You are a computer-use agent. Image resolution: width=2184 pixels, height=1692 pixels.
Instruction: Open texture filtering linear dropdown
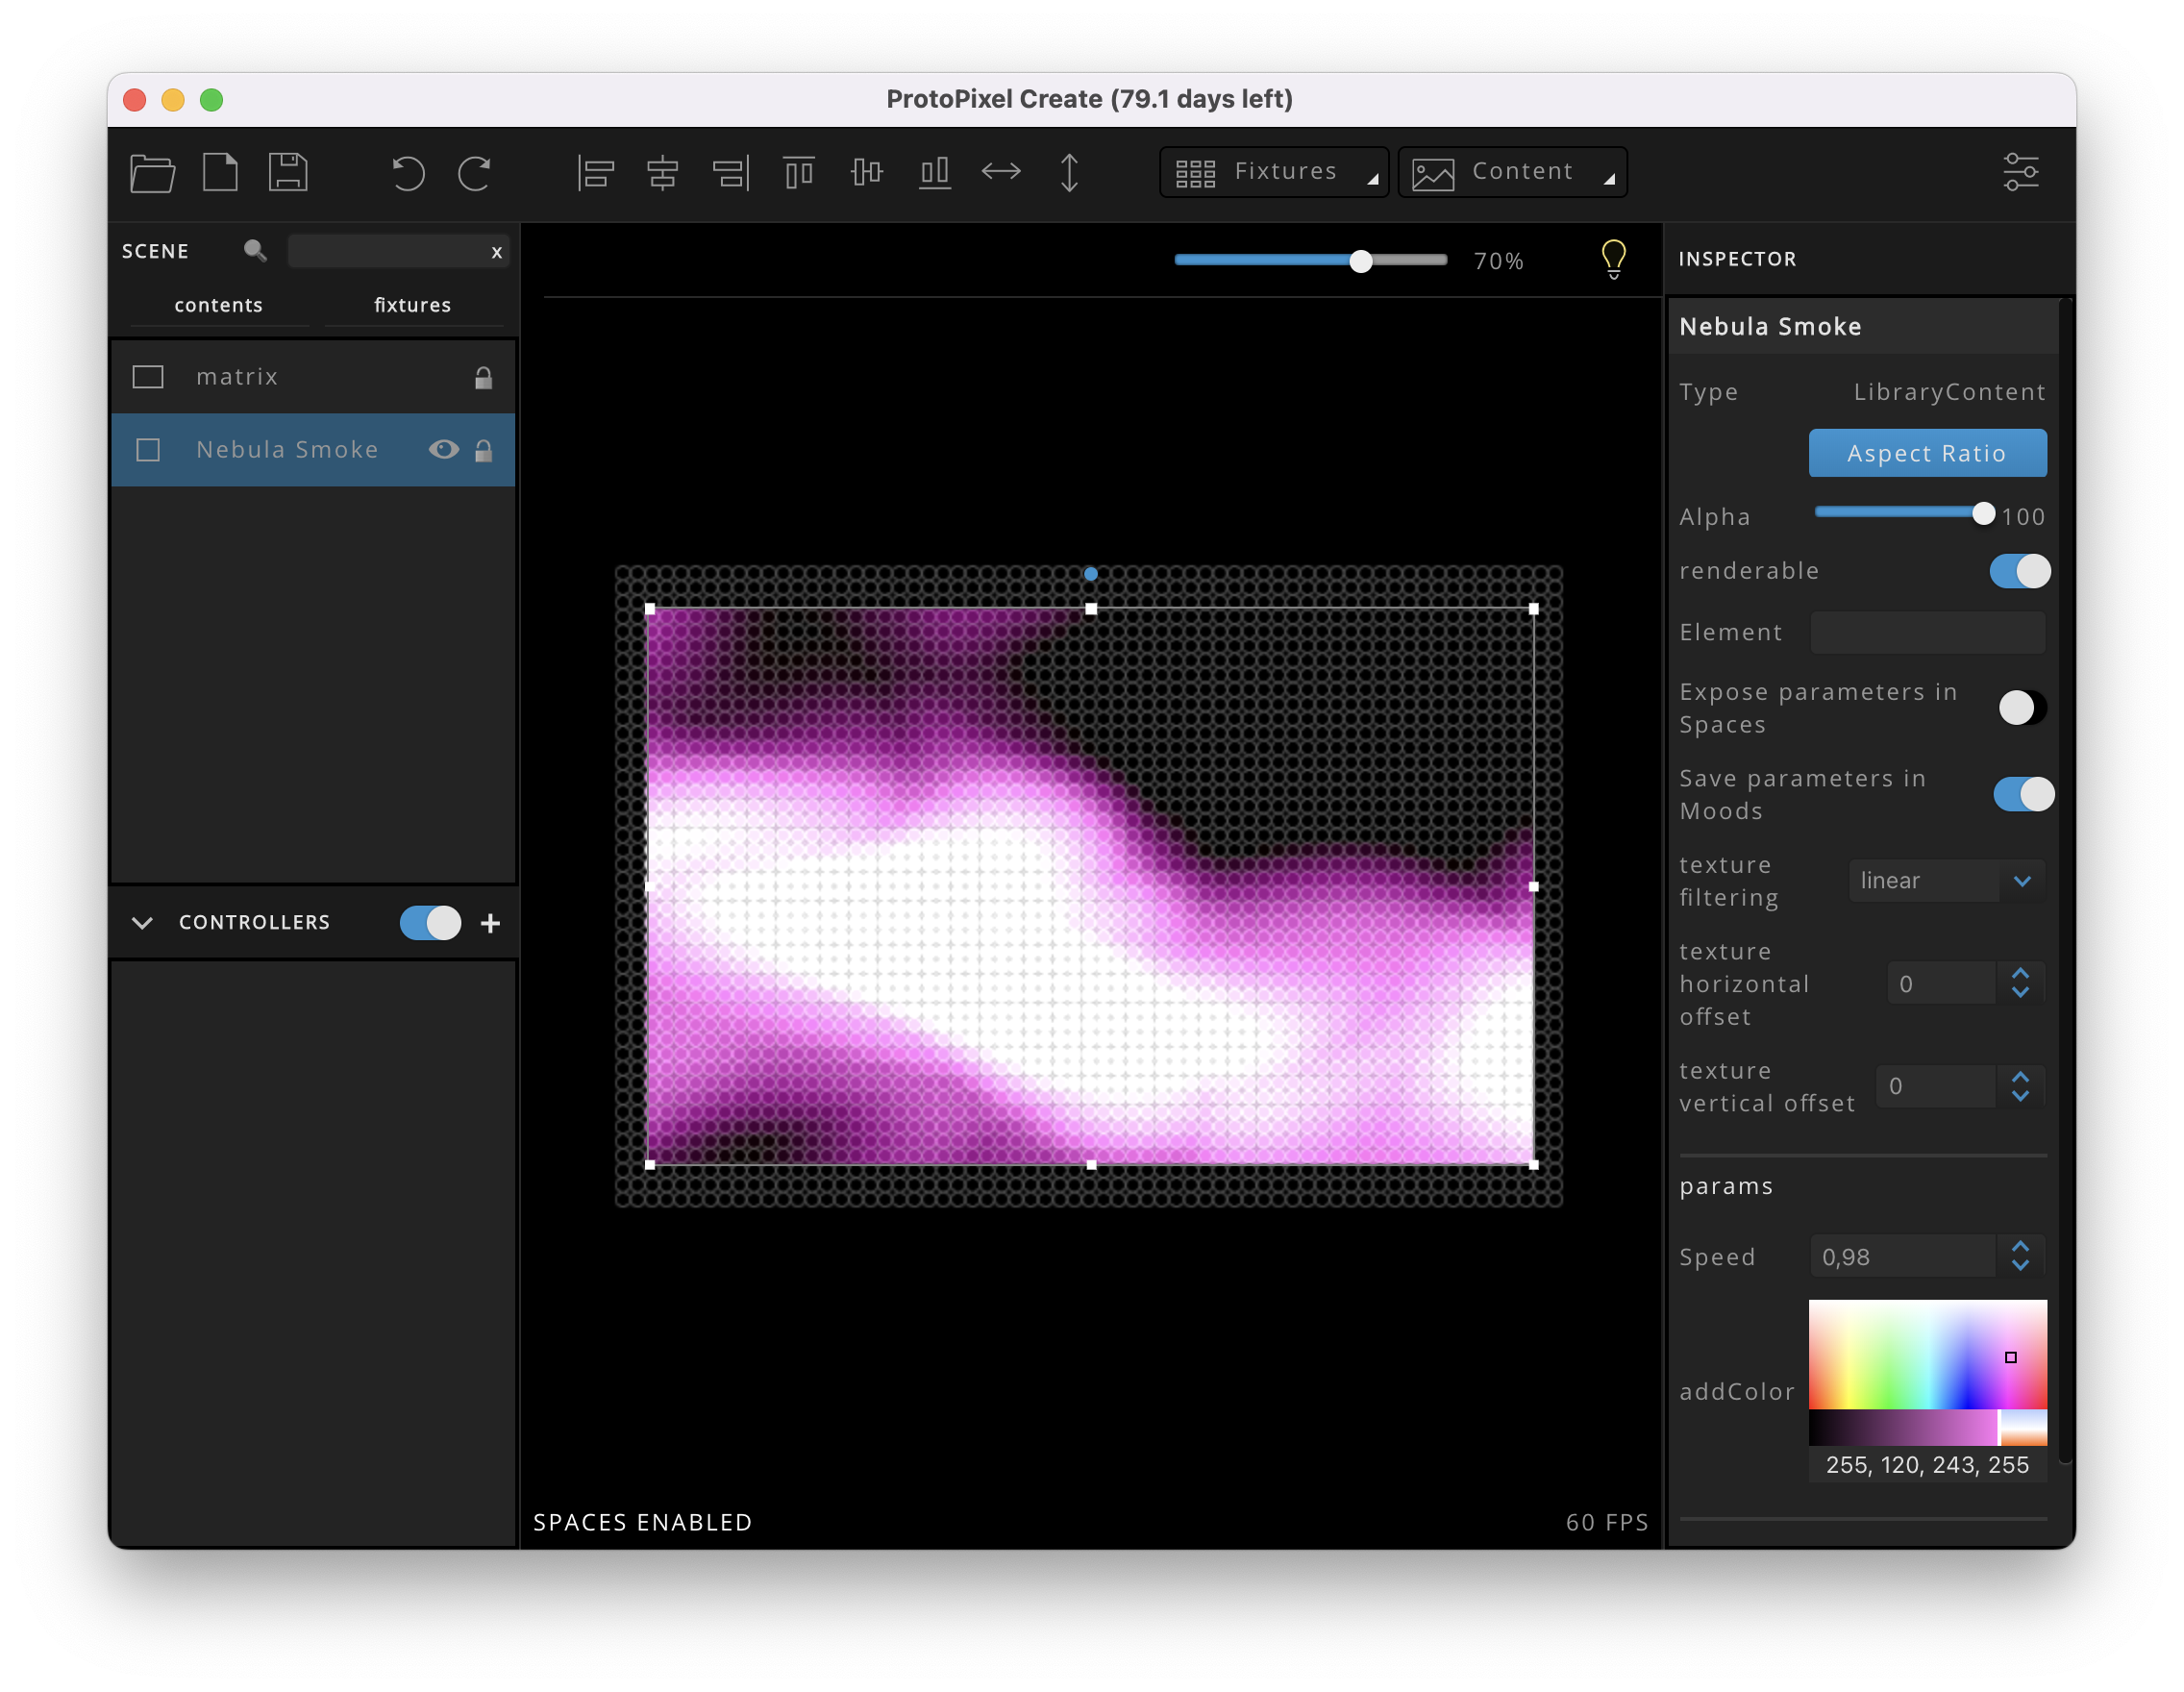click(1946, 881)
